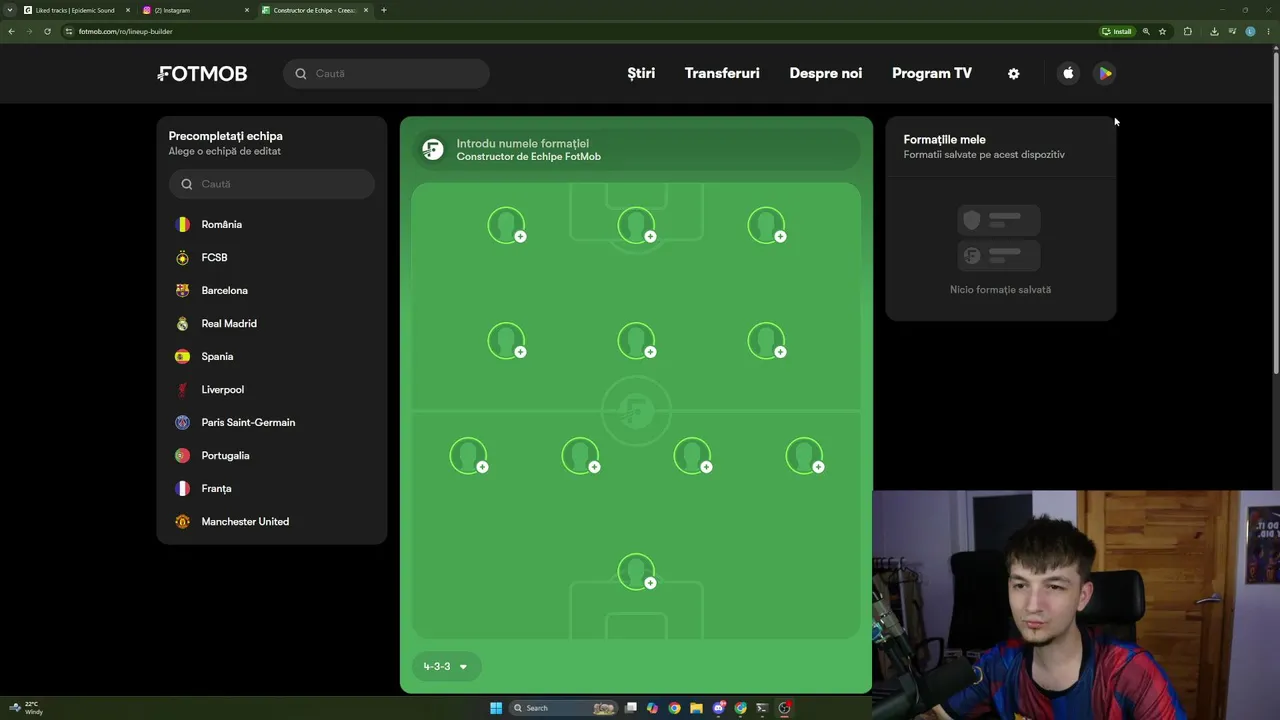View site information icon in address bar
This screenshot has height=720, width=1280.
coord(69,31)
